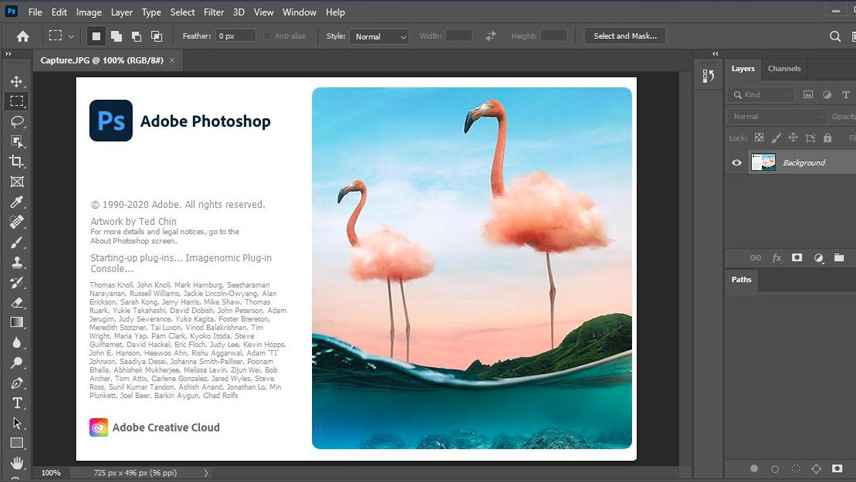Hide the Background layer with eye icon
The height and width of the screenshot is (482, 856).
click(x=736, y=163)
